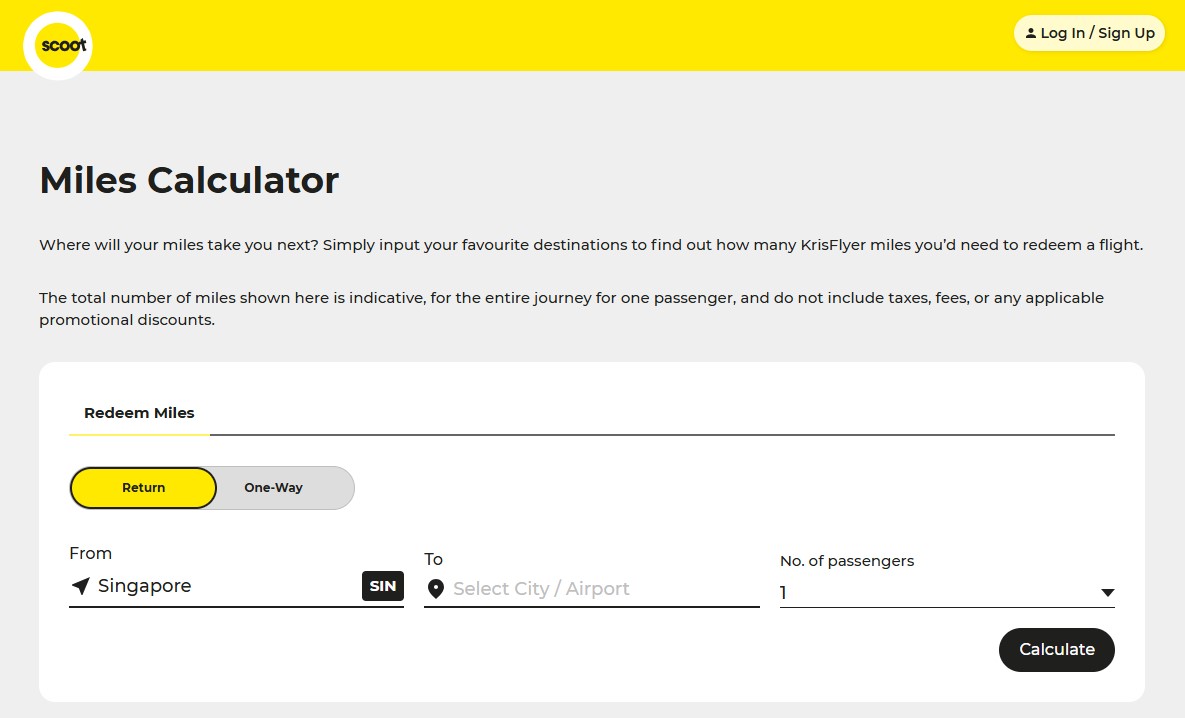
Task: Switch to One-Way trip
Action: [x=273, y=488]
